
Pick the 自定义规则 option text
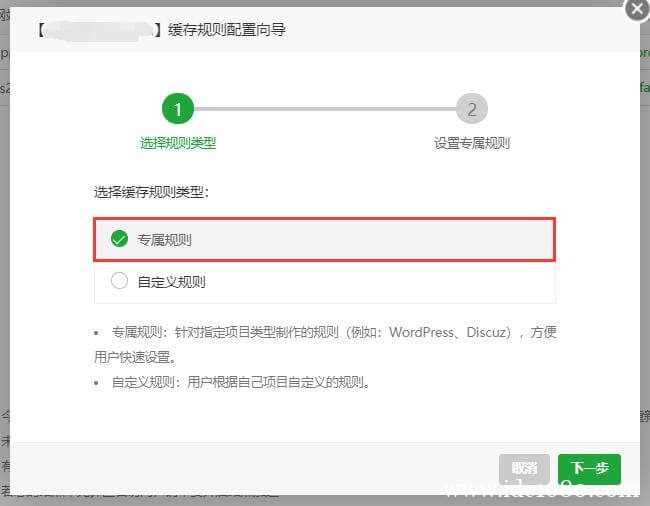pyautogui.click(x=171, y=282)
